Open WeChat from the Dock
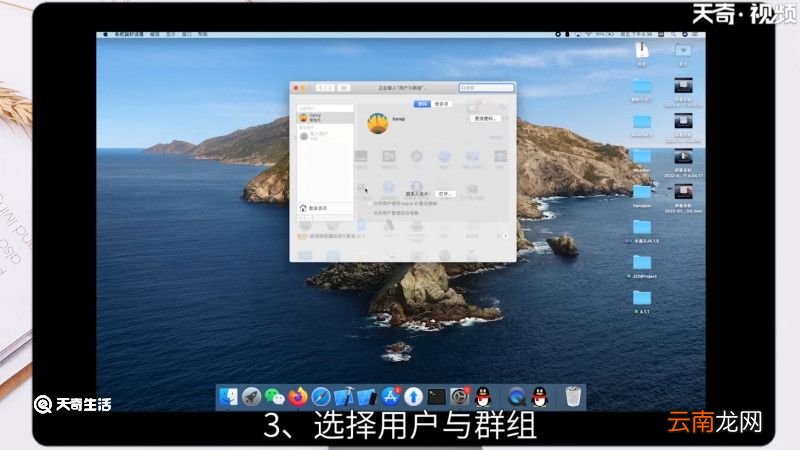The image size is (800, 450). [x=274, y=396]
